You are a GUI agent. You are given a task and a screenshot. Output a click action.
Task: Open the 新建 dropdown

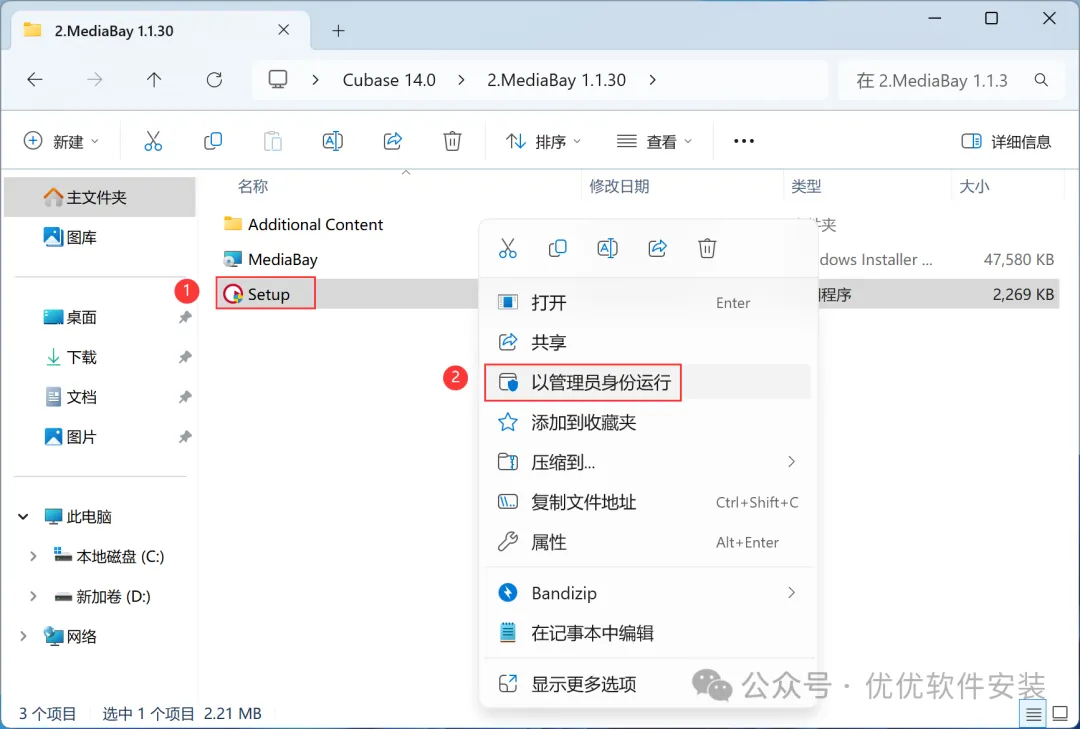click(x=61, y=141)
